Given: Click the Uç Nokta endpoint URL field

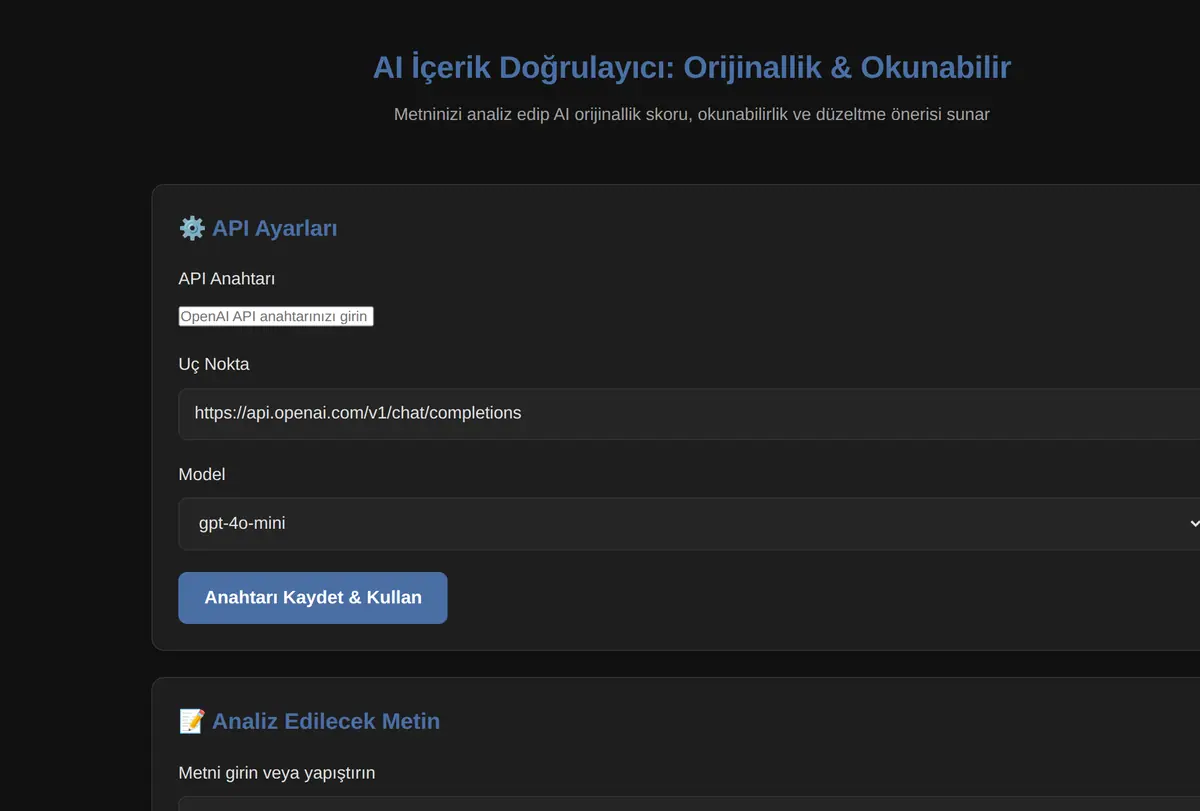Looking at the screenshot, I should click(x=690, y=413).
